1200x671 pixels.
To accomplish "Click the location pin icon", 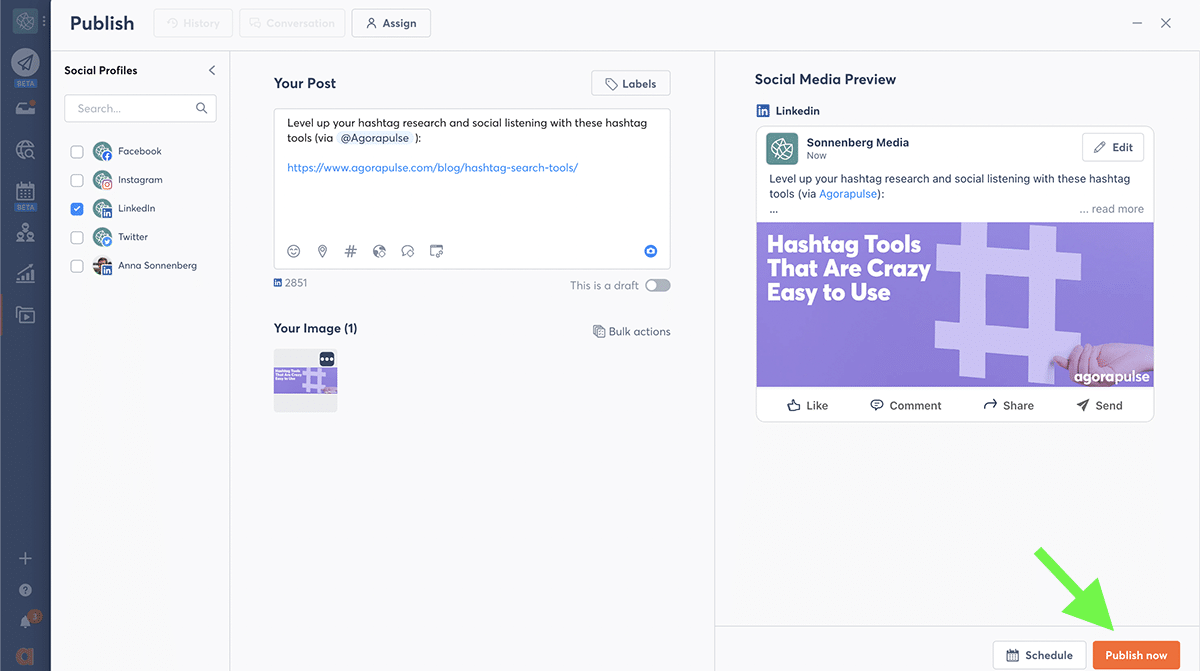I will 322,252.
